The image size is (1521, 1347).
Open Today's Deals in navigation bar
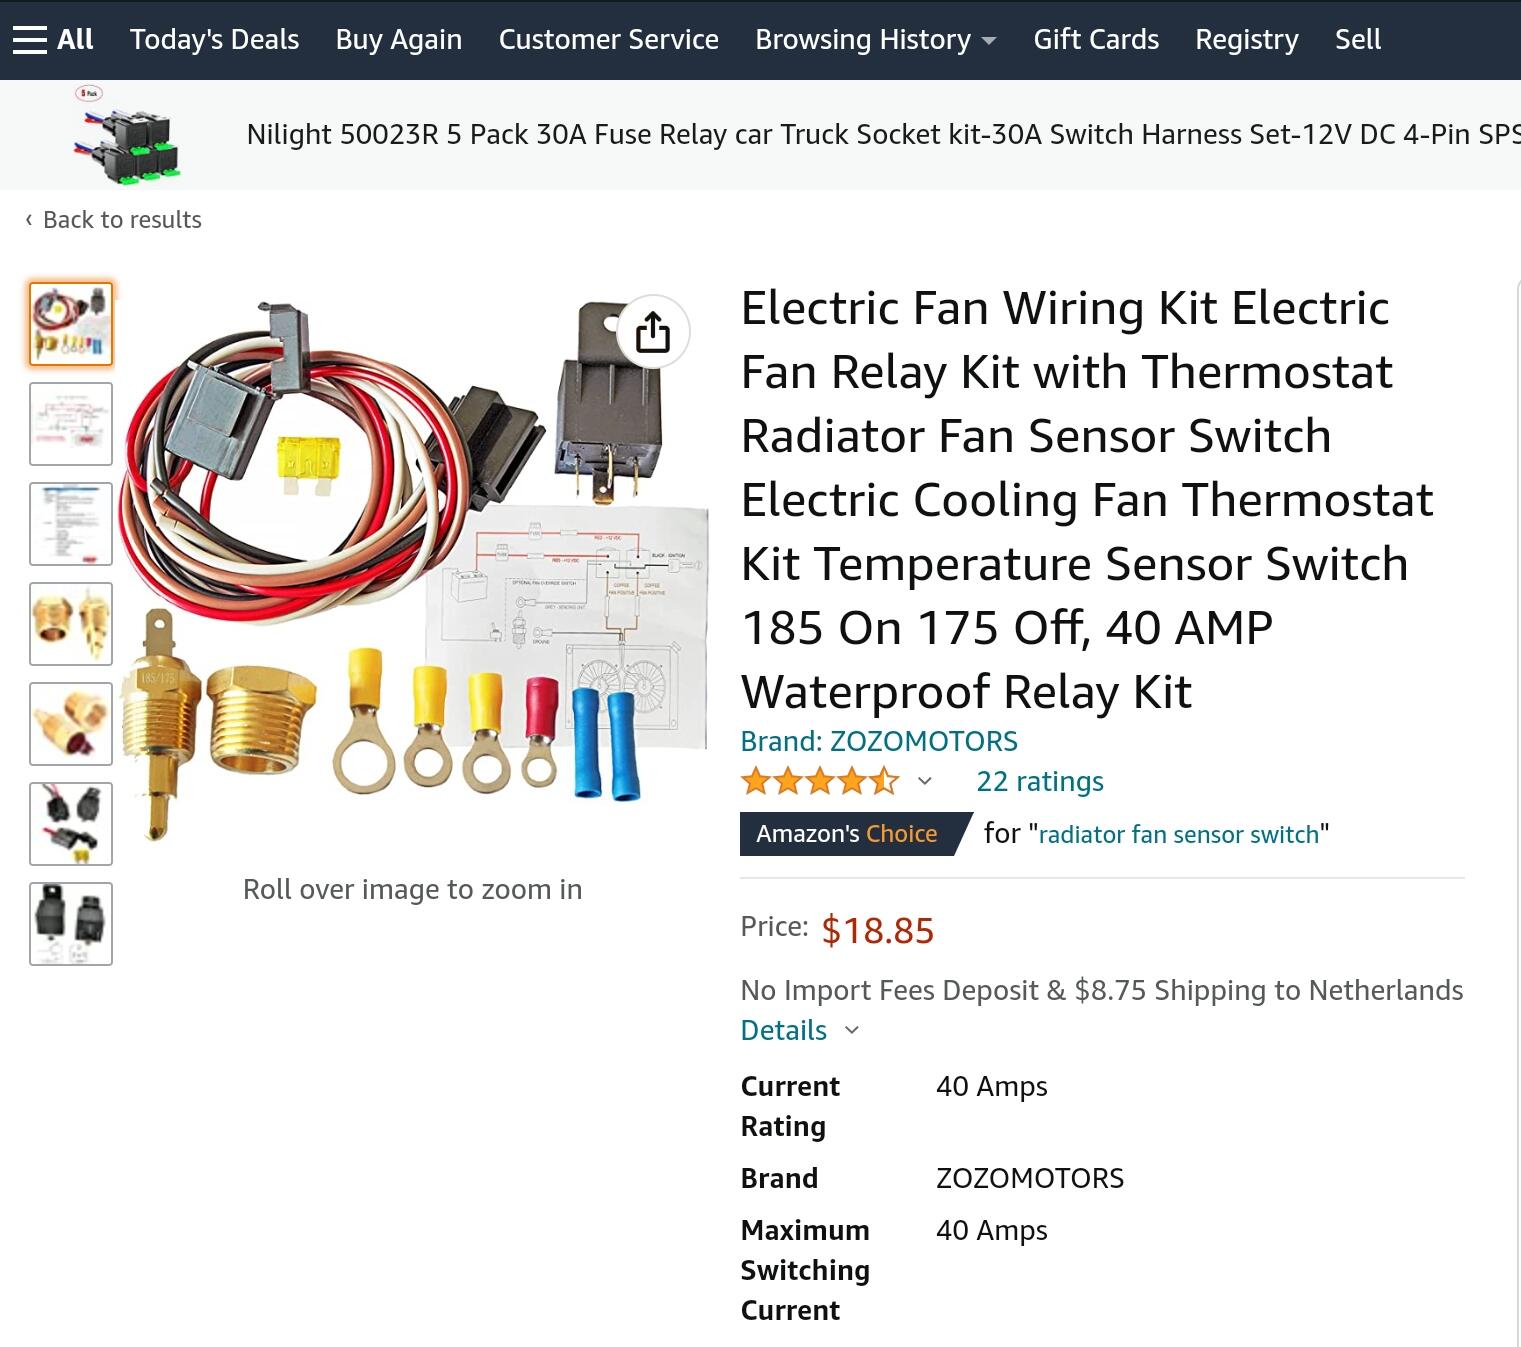[214, 40]
